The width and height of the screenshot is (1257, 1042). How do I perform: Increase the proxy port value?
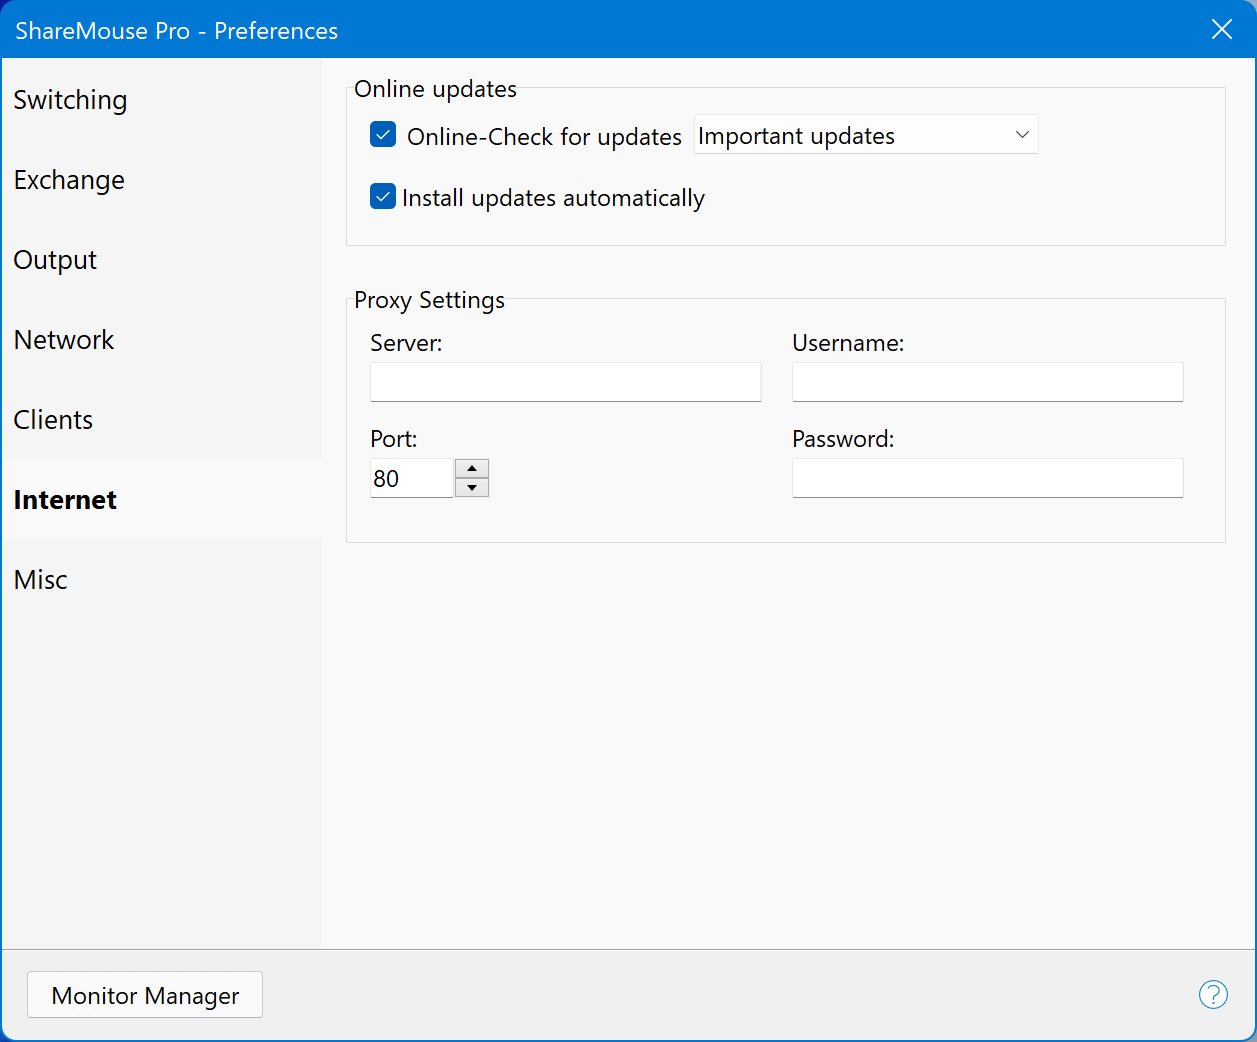click(x=472, y=468)
